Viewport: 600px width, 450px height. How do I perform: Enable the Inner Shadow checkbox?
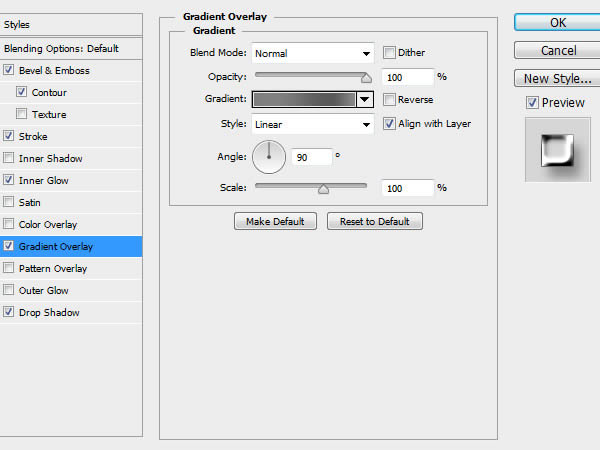8,158
